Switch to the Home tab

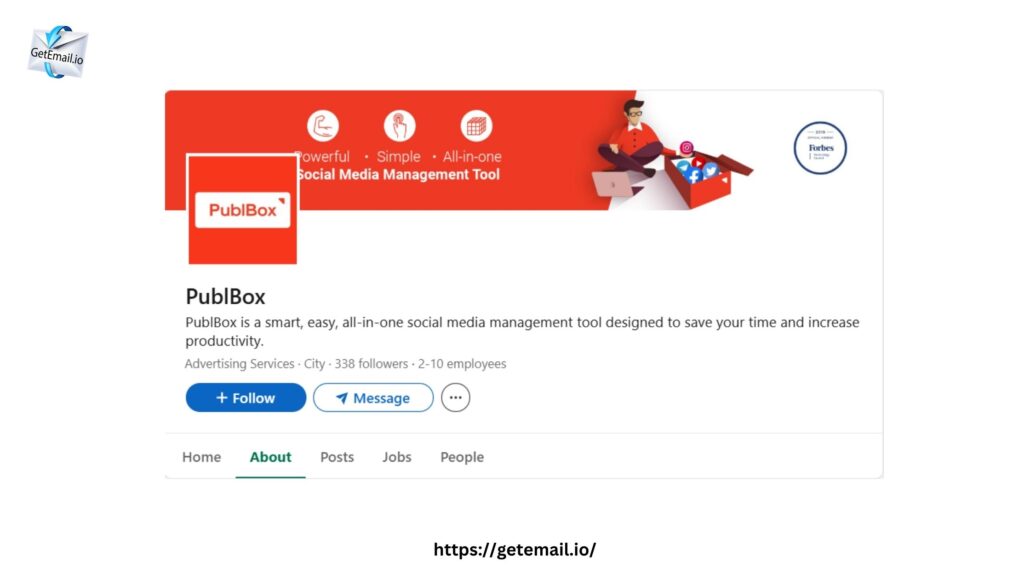202,457
